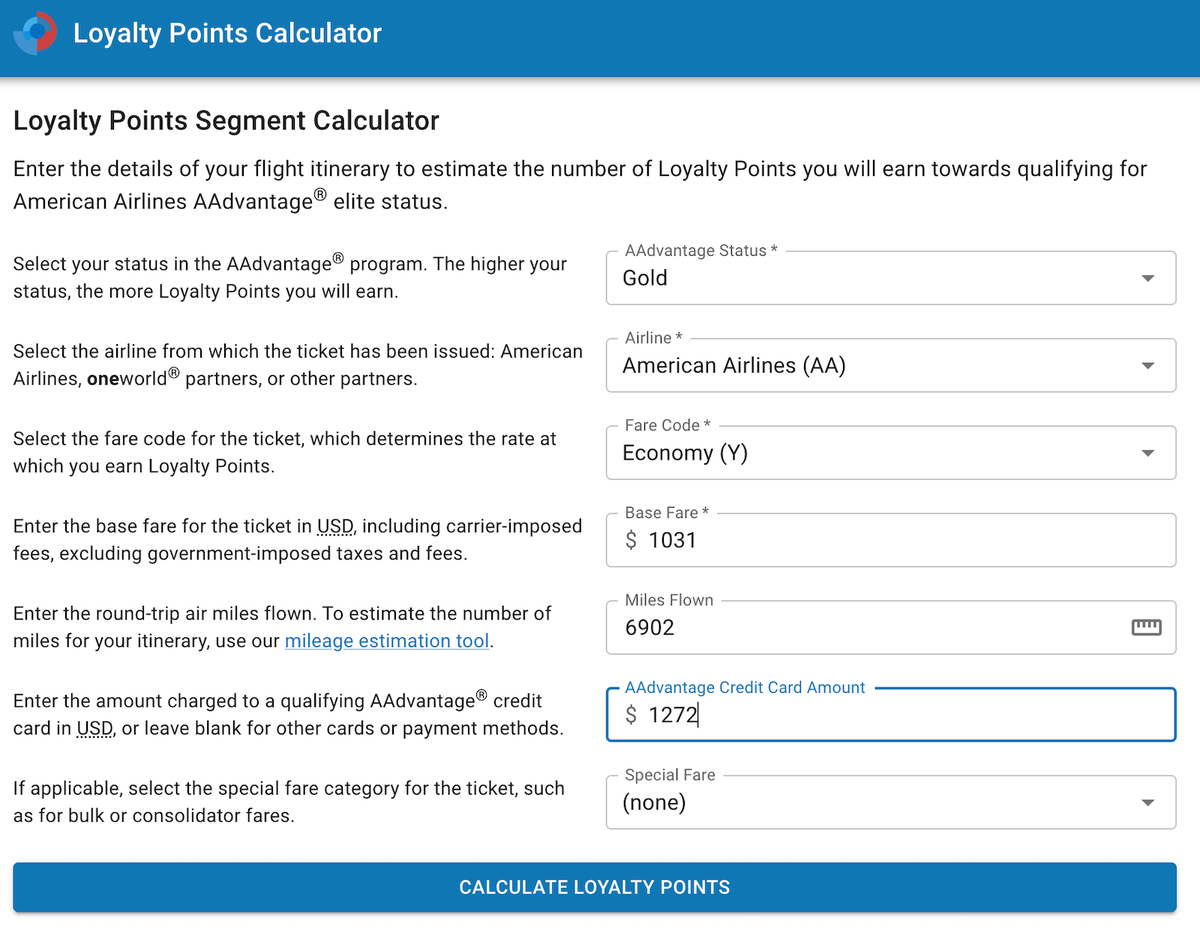
Task: Click the dollar sign icon in Base Fare
Action: coord(631,540)
